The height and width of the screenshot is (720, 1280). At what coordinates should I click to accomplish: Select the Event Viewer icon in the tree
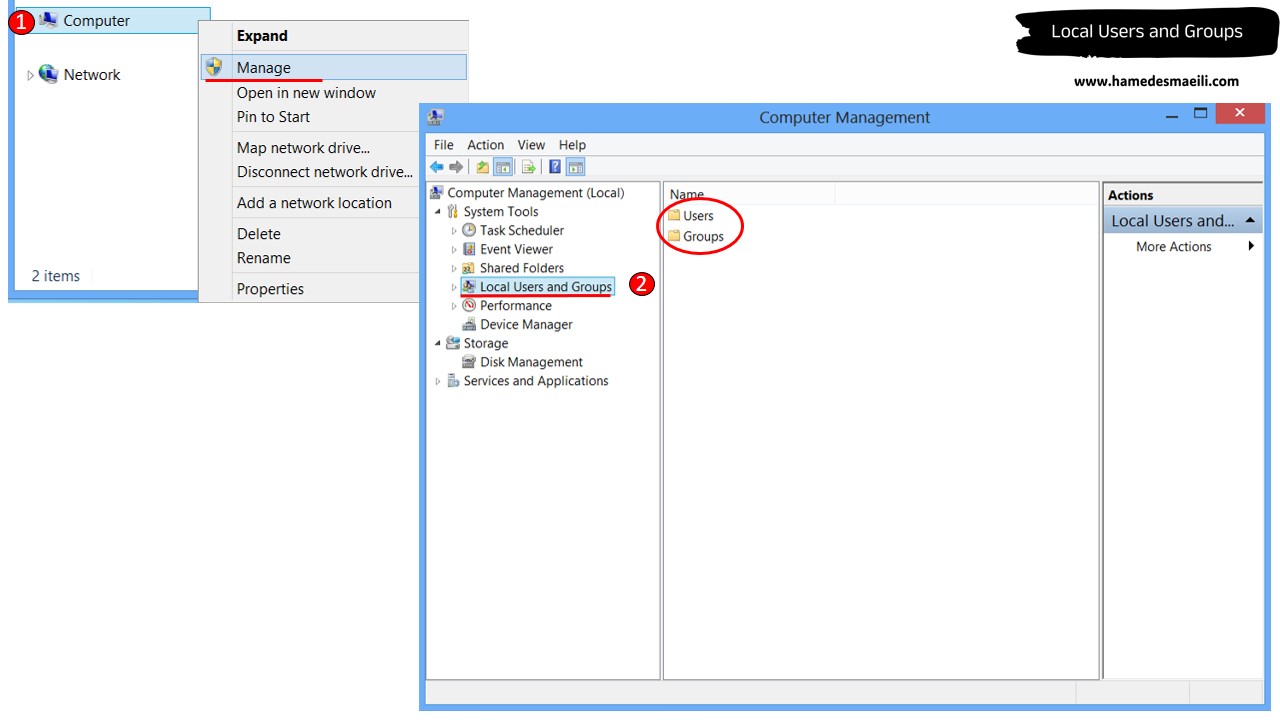[x=469, y=249]
